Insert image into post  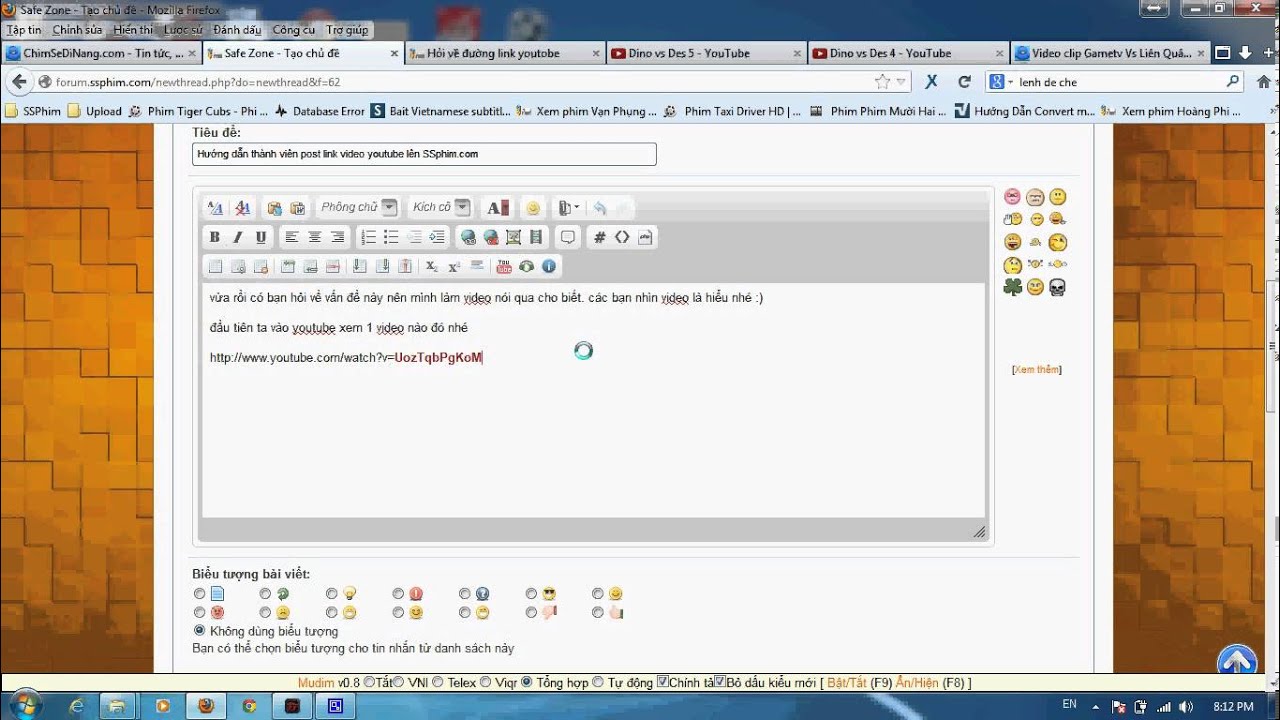(513, 237)
